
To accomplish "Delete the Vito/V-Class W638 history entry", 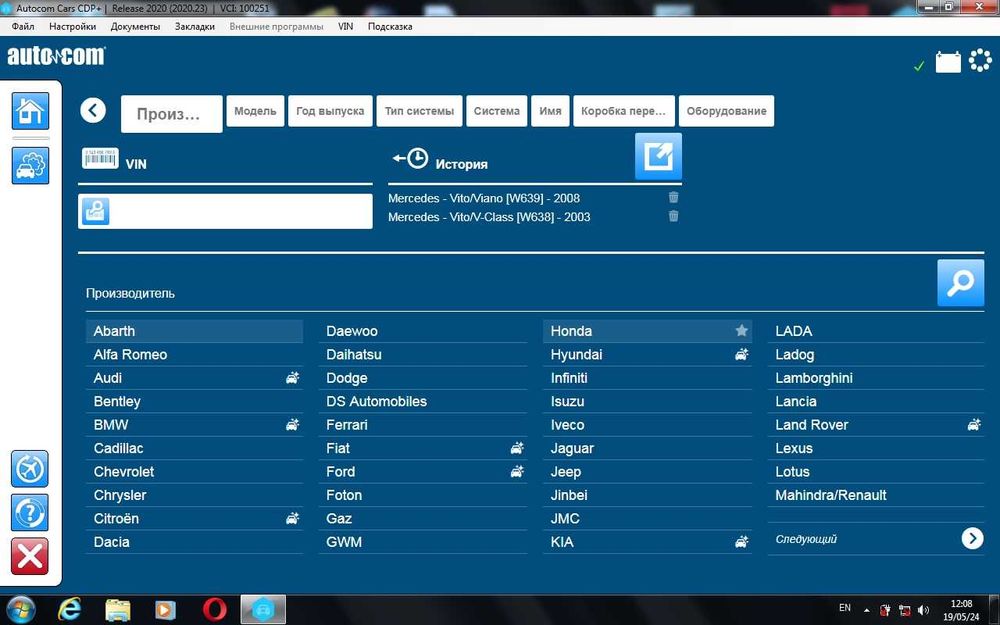I will click(x=673, y=216).
